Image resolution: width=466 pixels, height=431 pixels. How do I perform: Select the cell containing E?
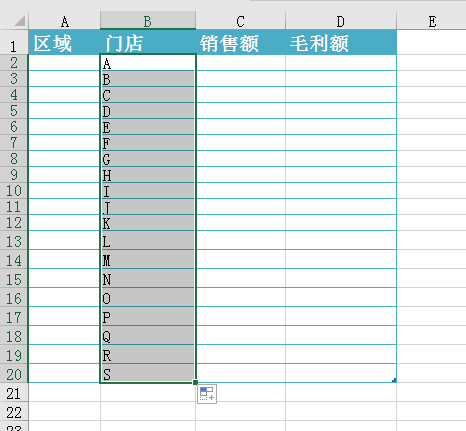click(148, 127)
